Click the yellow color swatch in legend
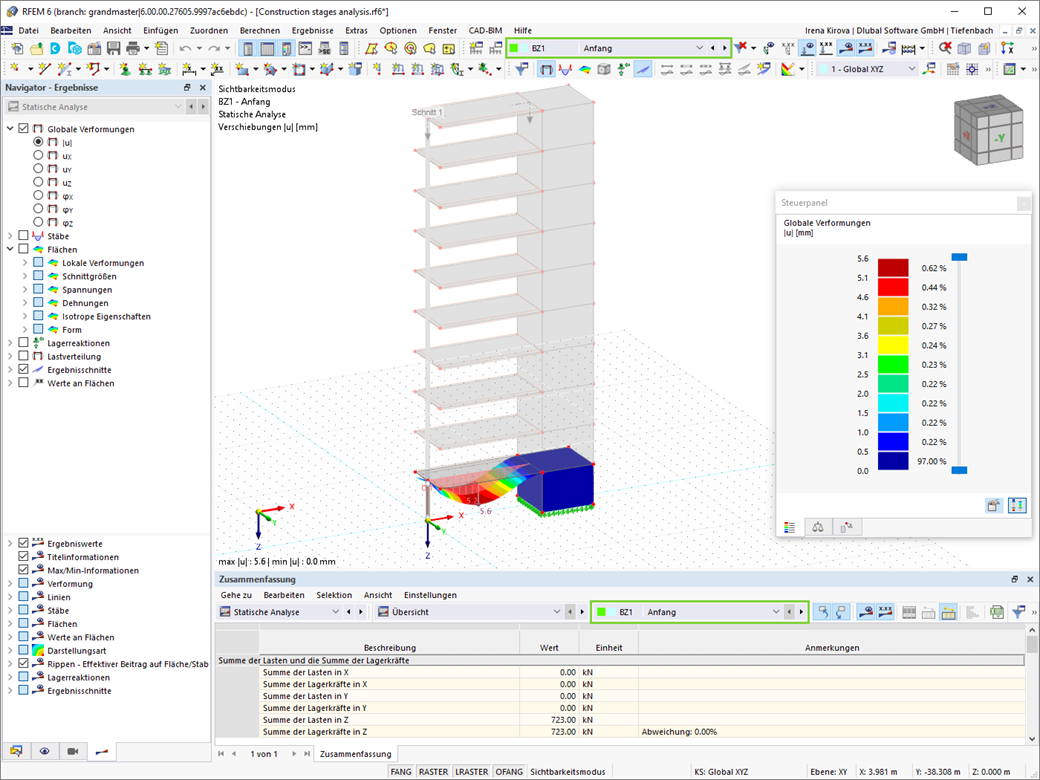Image resolution: width=1040 pixels, height=780 pixels. point(893,345)
